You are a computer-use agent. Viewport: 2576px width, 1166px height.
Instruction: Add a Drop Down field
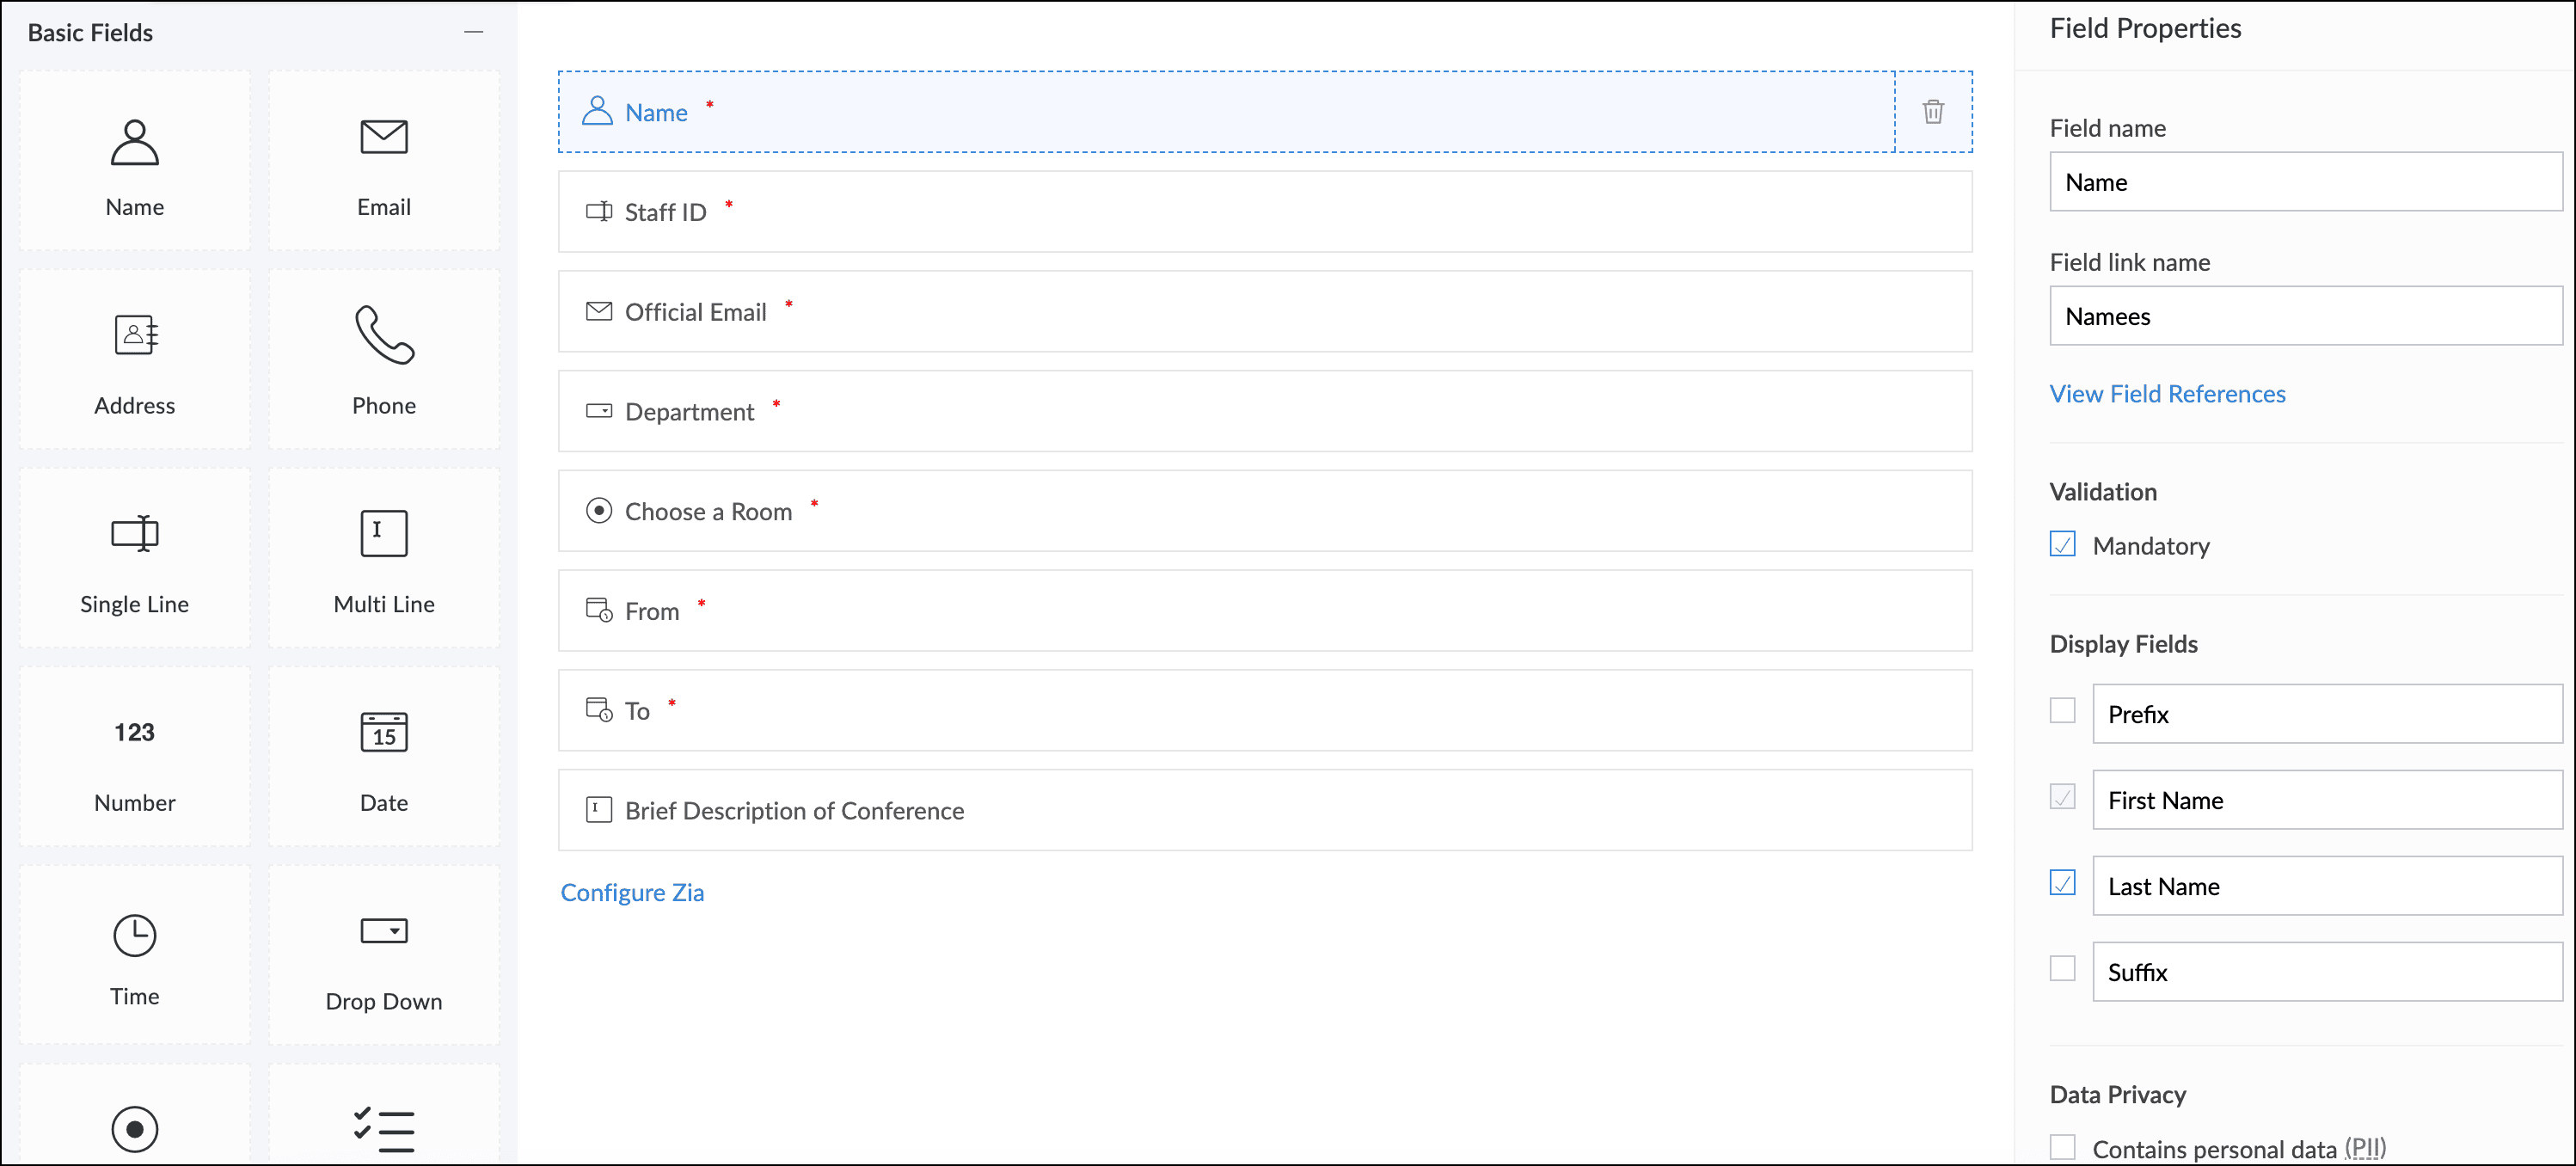[383, 932]
